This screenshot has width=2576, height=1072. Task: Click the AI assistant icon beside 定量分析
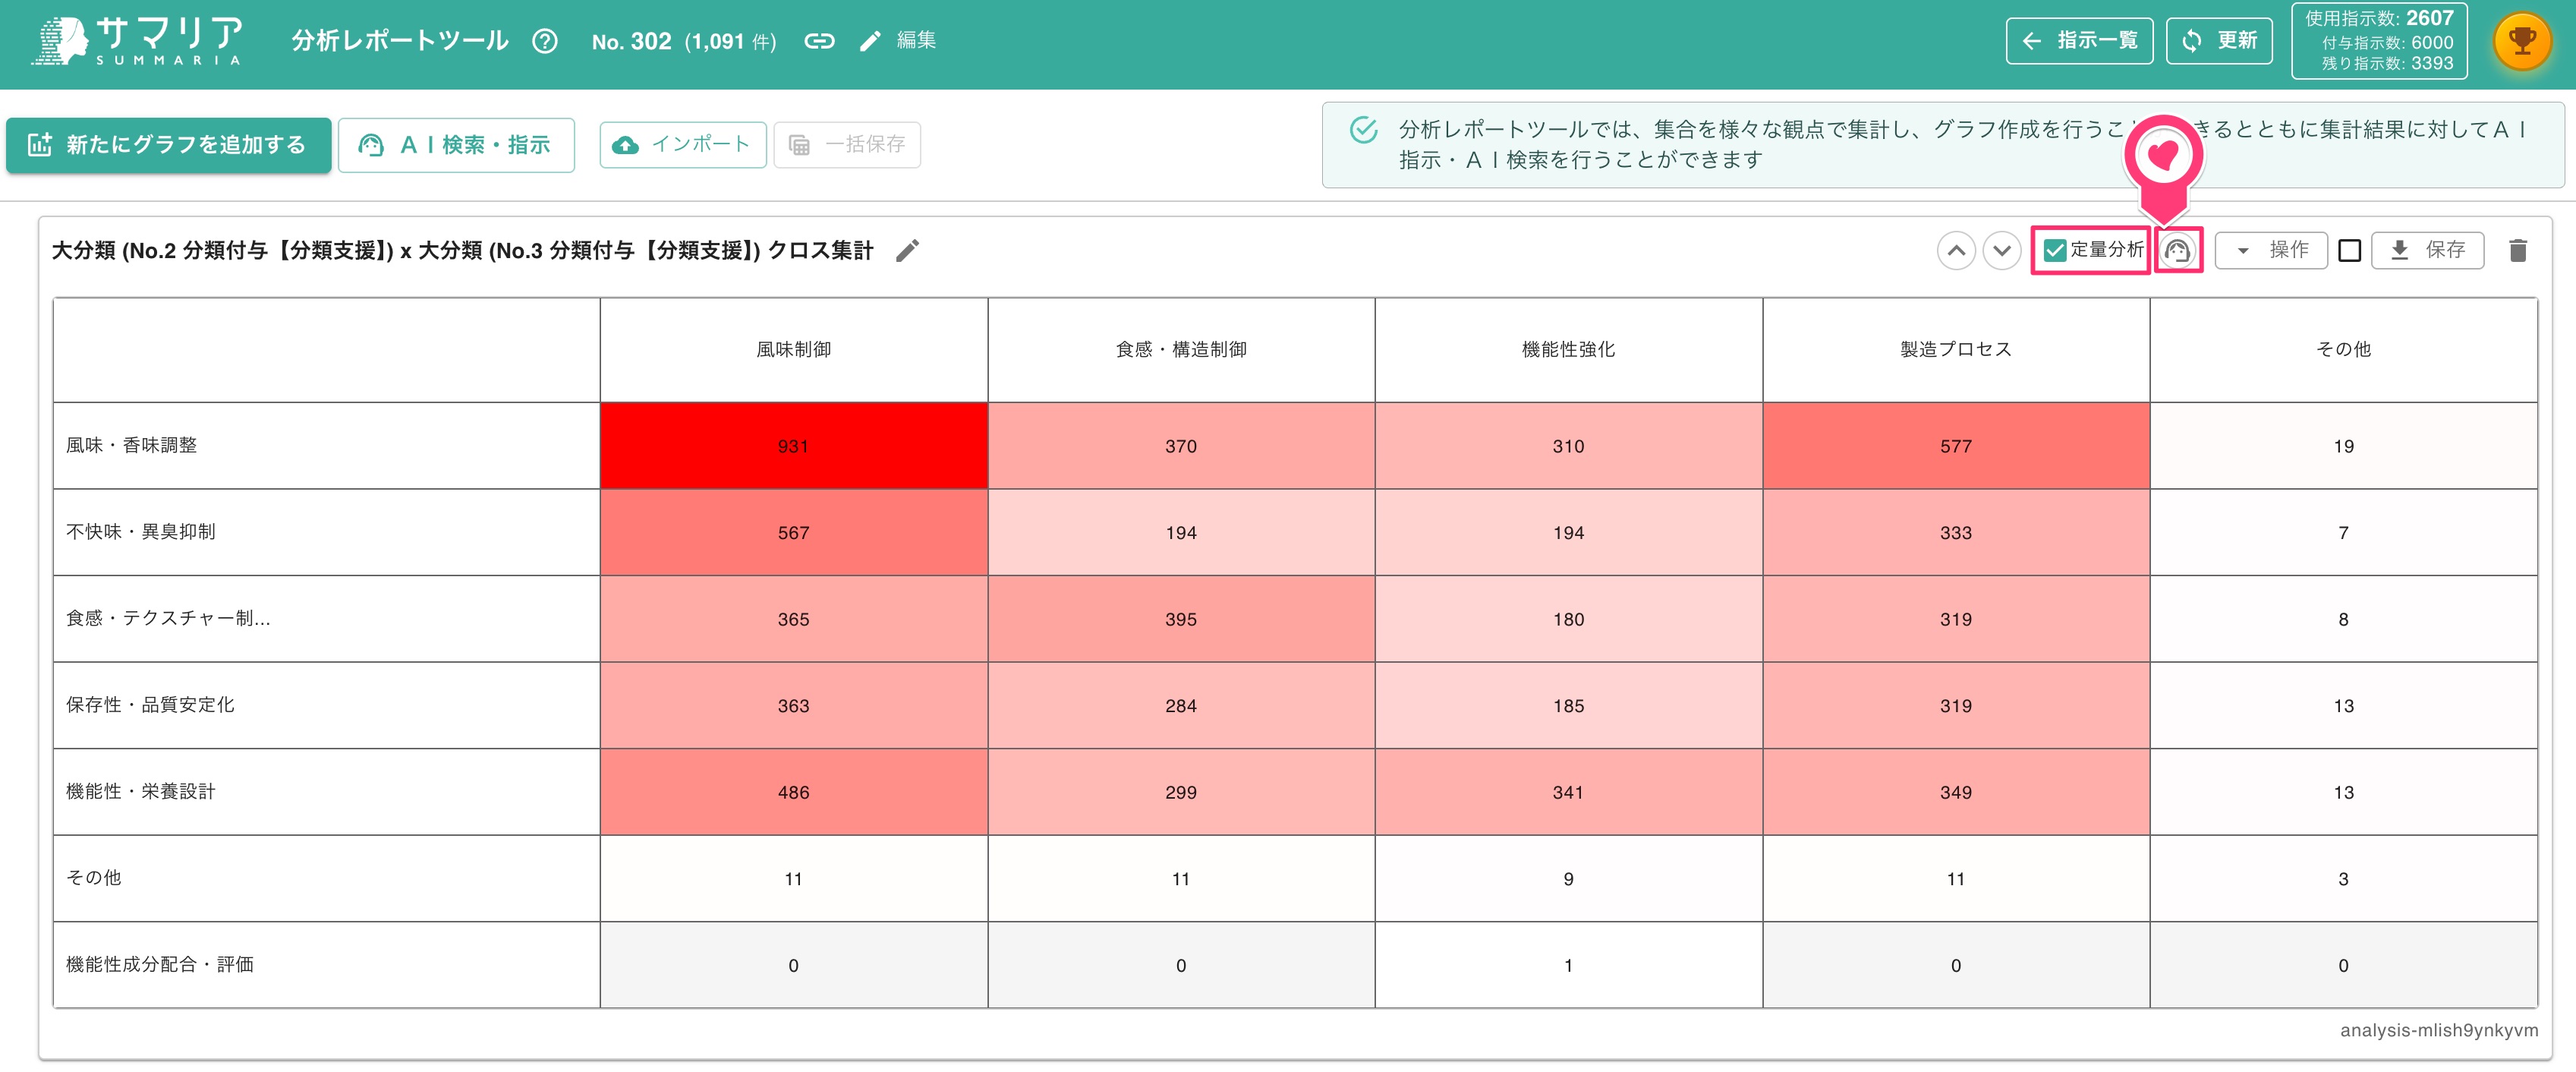point(2177,250)
